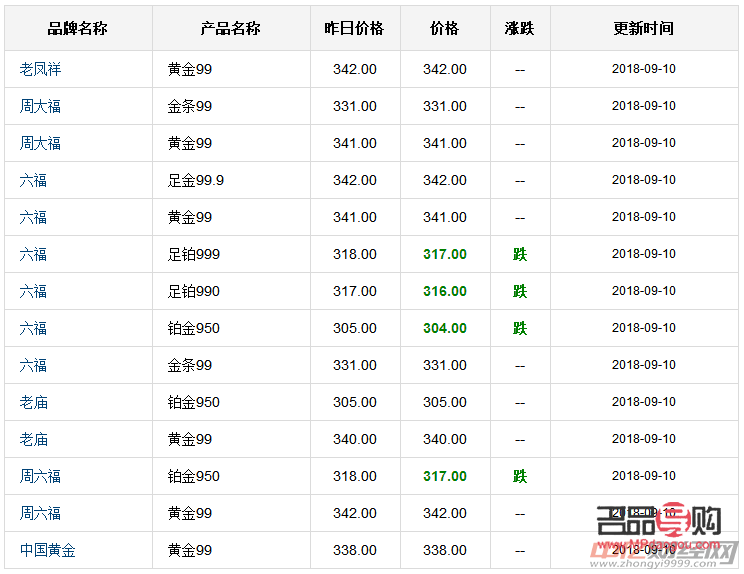Screen dimensions: 744x574
Task: Open 周大福 link in the 金条99 row
Action: (40, 106)
